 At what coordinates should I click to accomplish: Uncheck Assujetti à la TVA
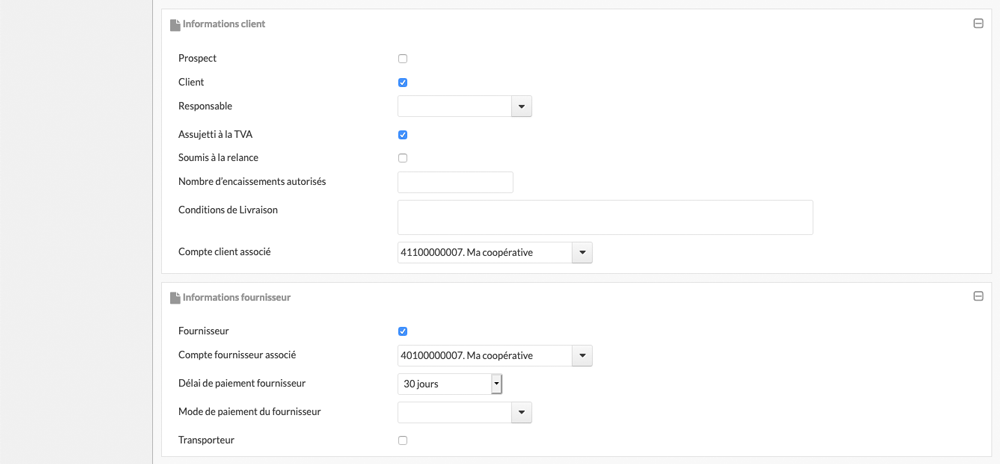coord(402,135)
